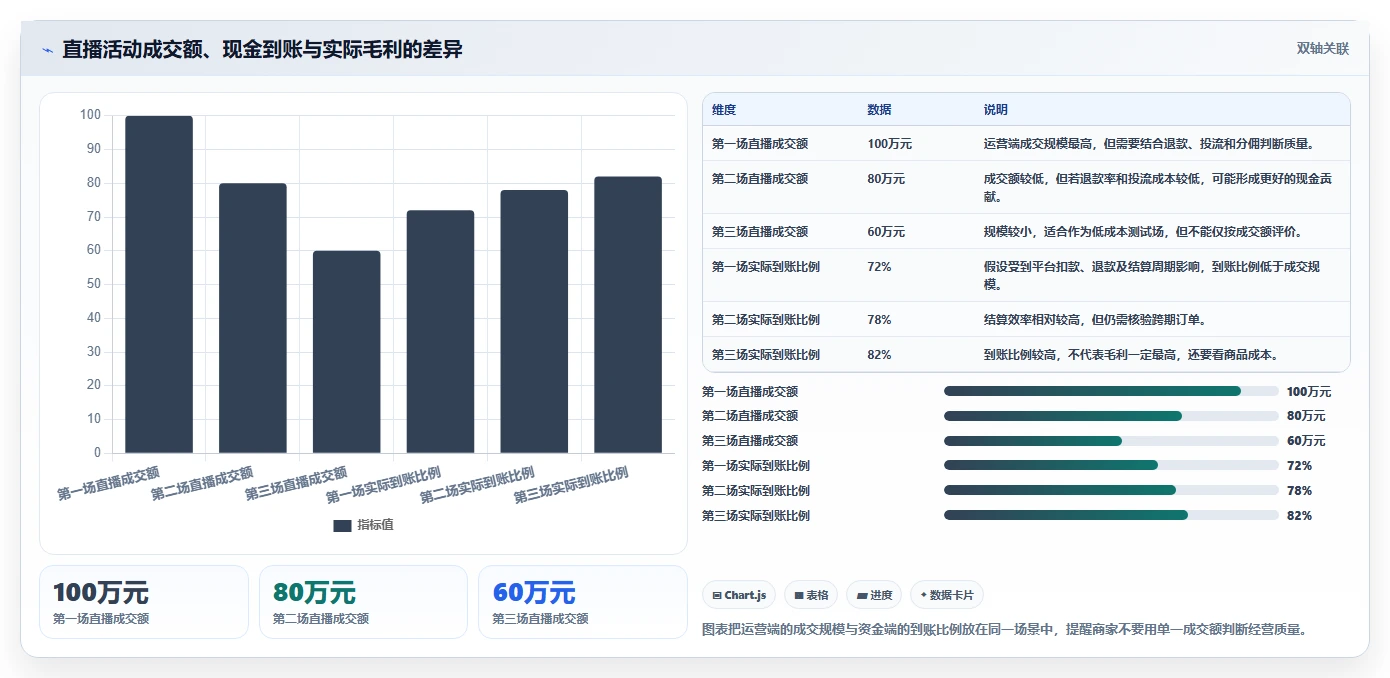Screen dimensions: 1390x678
Task: Click the 100万元 value beside the progress bar
Action: 1309,392
